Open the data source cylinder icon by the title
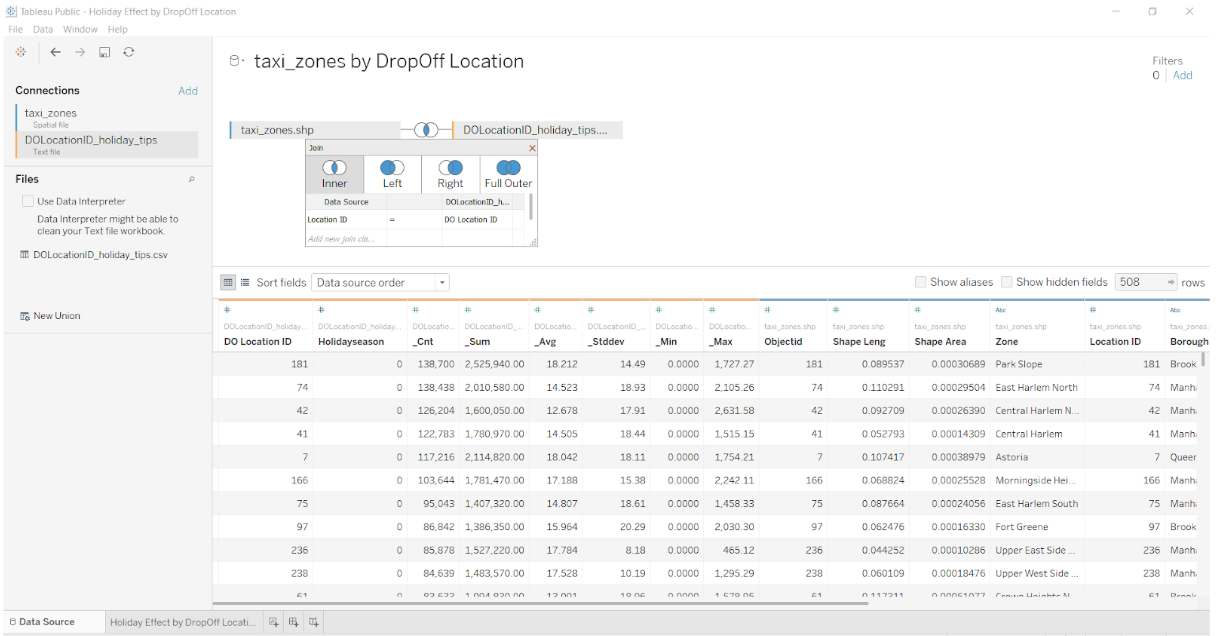This screenshot has height=636, width=1216. point(235,62)
